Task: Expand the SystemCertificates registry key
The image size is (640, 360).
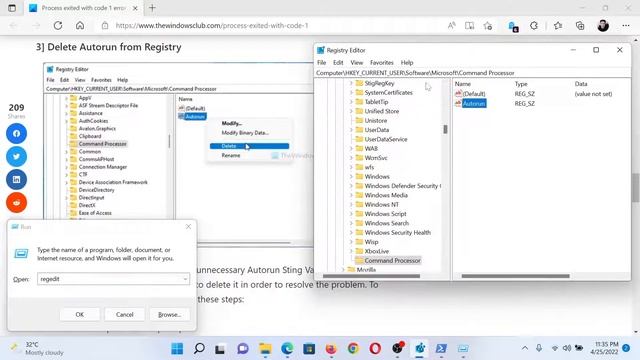Action: pos(351,93)
